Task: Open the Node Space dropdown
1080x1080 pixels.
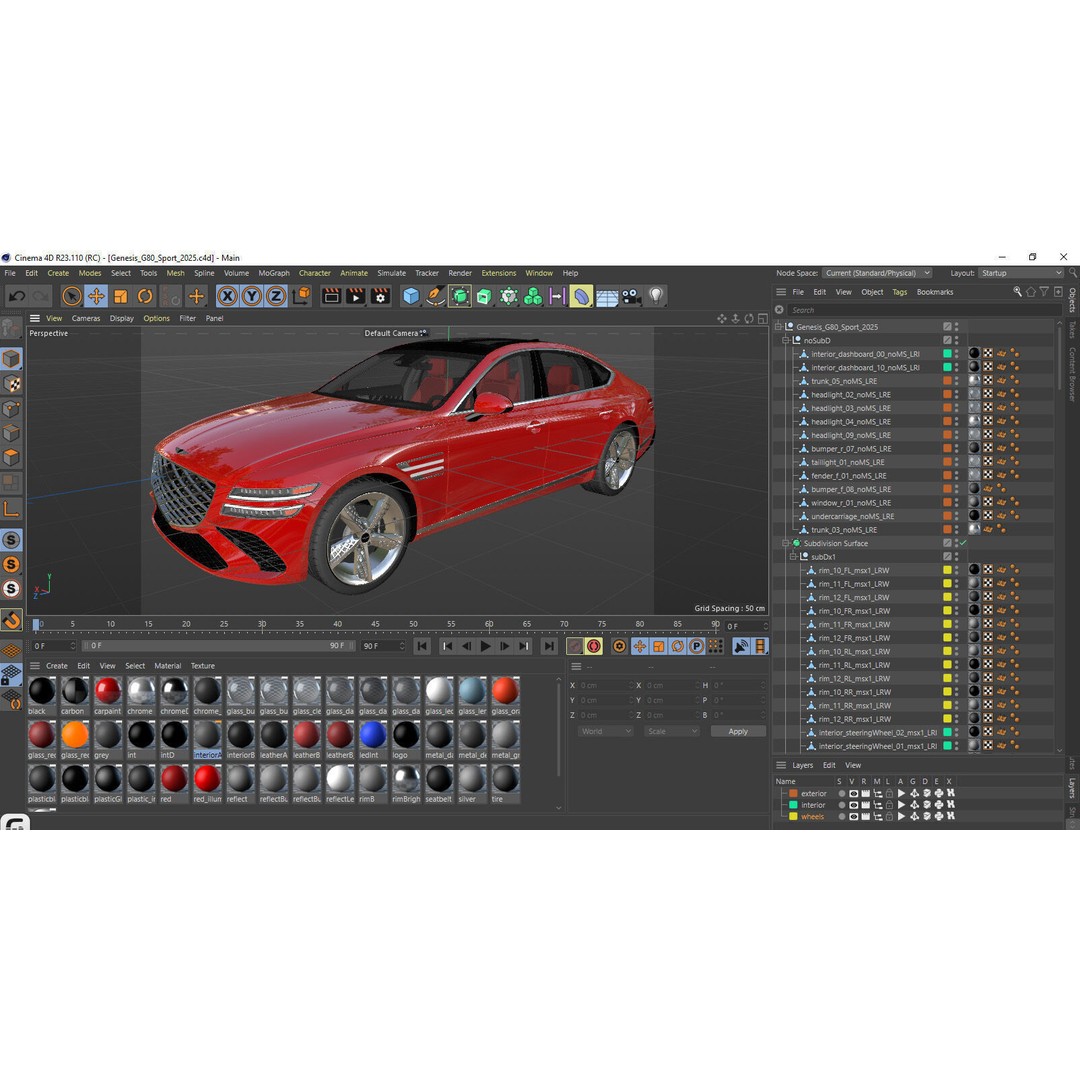Action: pyautogui.click(x=877, y=273)
